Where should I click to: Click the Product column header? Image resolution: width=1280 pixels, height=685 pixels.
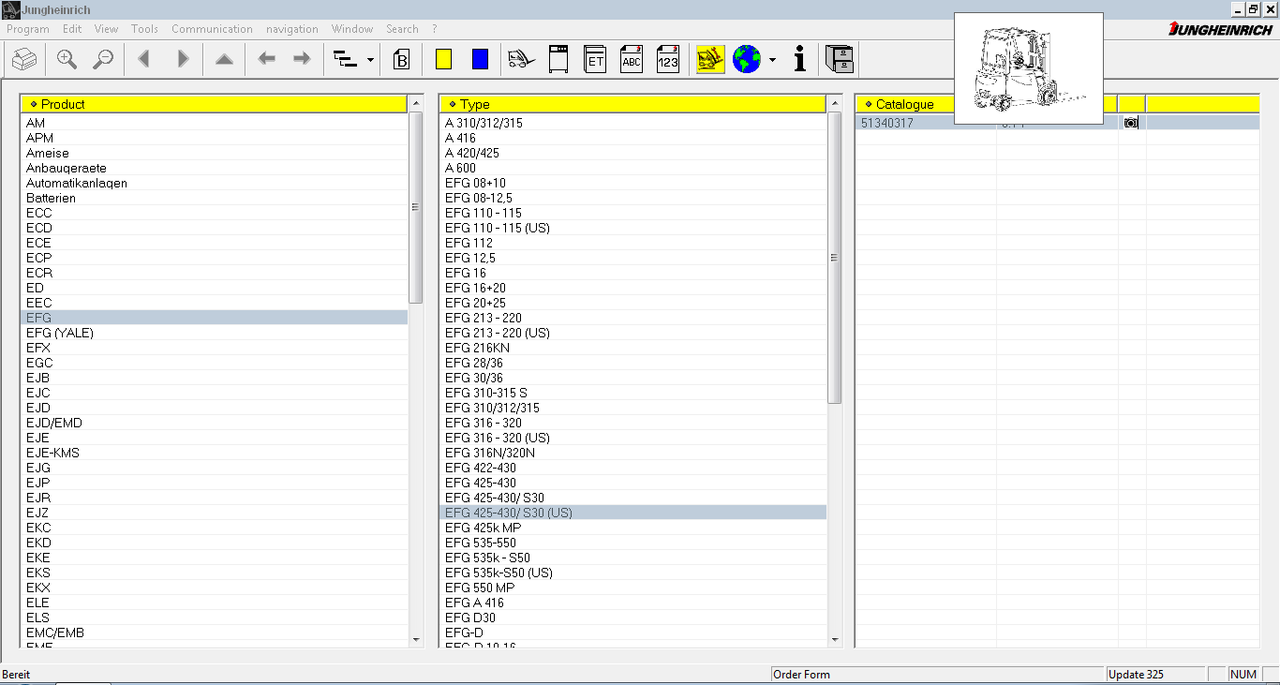tap(214, 104)
